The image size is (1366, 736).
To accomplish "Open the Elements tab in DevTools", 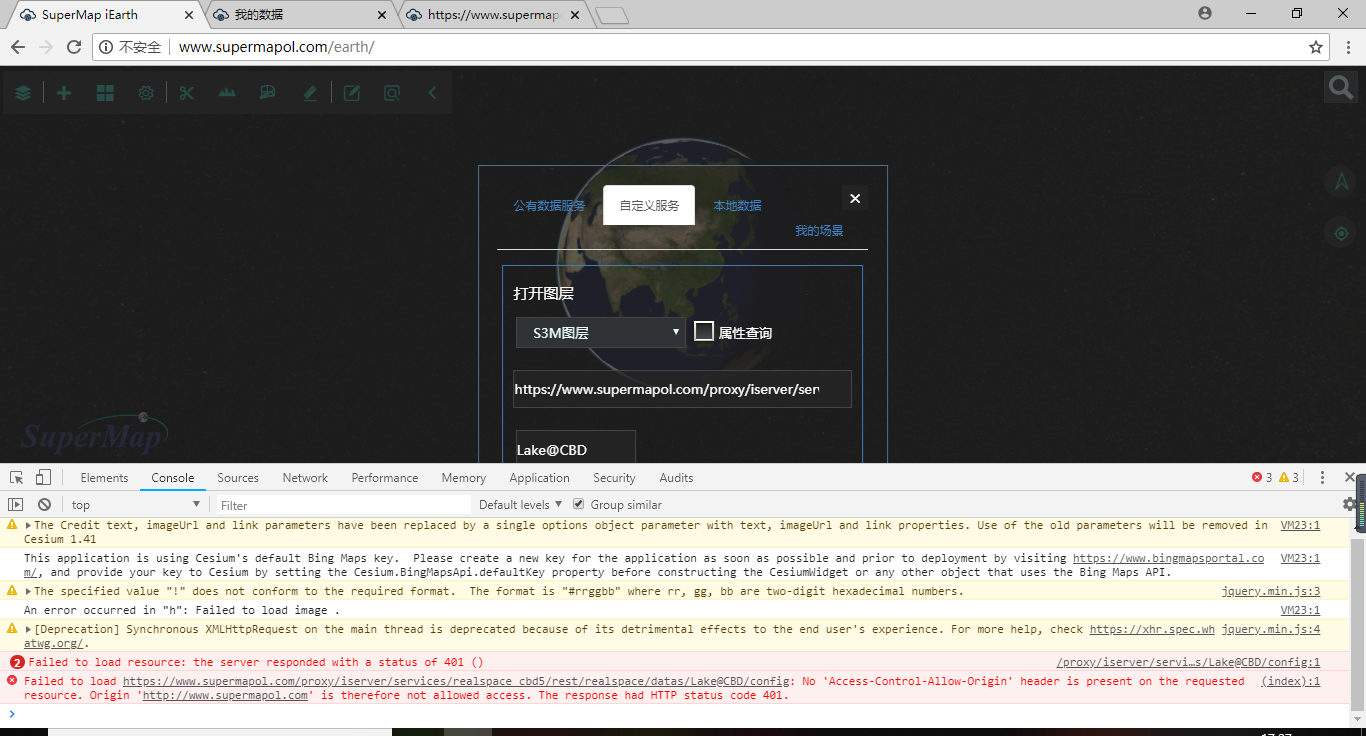I will (104, 478).
